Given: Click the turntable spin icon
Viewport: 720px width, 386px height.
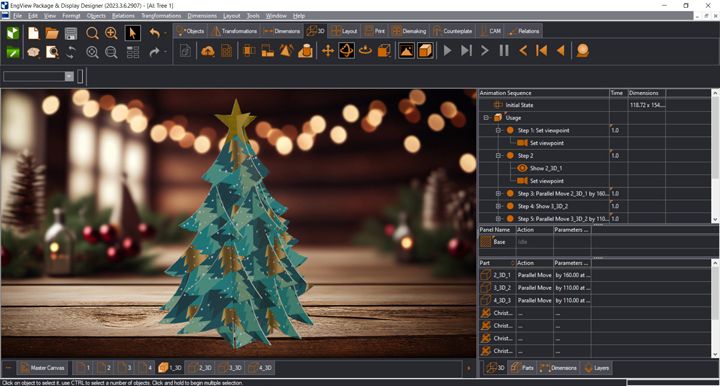Looking at the screenshot, I should click(x=365, y=50).
